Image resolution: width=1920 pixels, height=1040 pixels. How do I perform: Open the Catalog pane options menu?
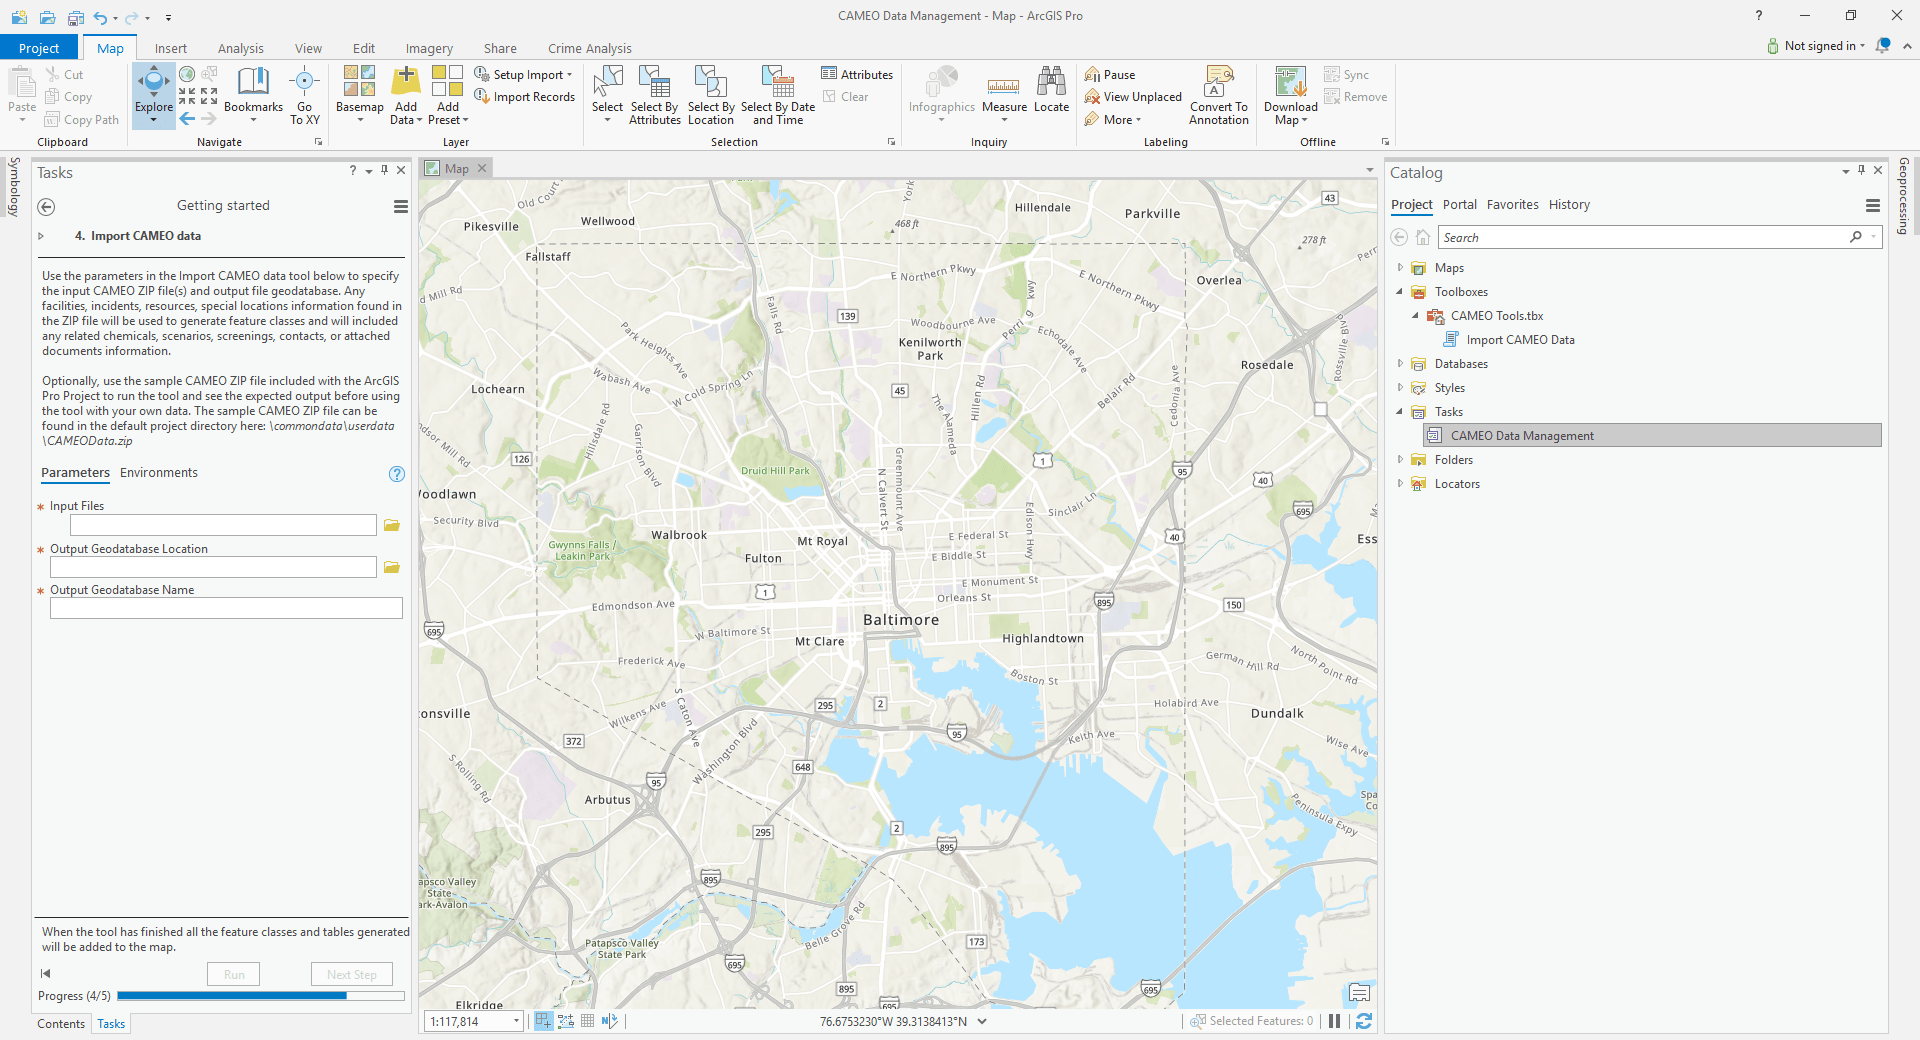point(1873,205)
